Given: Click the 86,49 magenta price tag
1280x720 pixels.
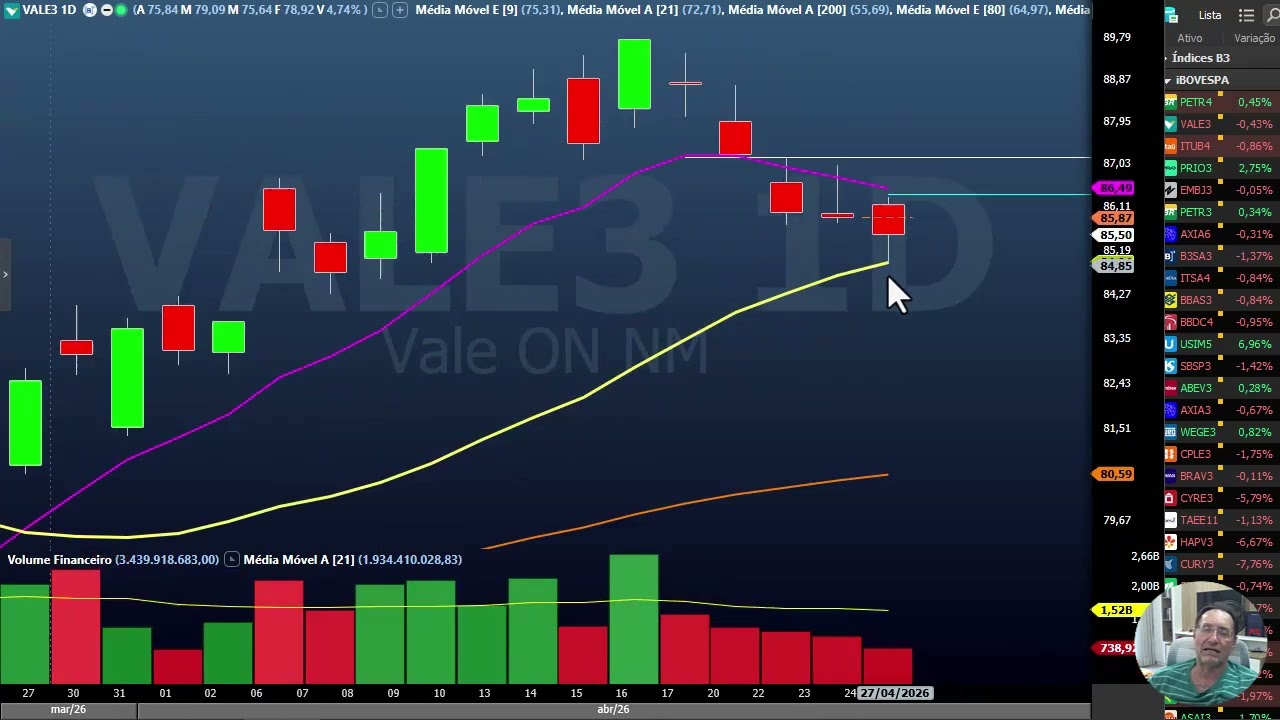Looking at the screenshot, I should [x=1115, y=188].
